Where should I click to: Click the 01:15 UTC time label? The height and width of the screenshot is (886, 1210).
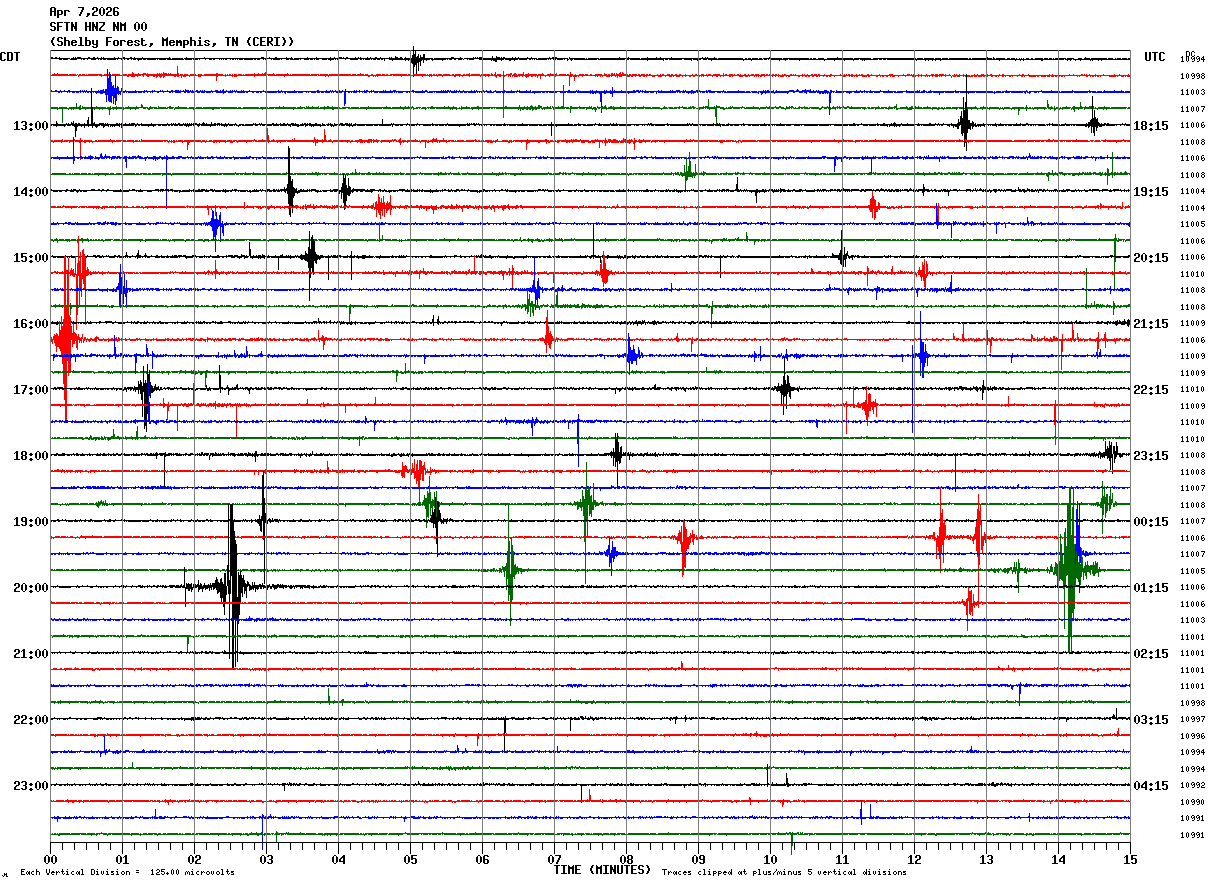[1151, 587]
